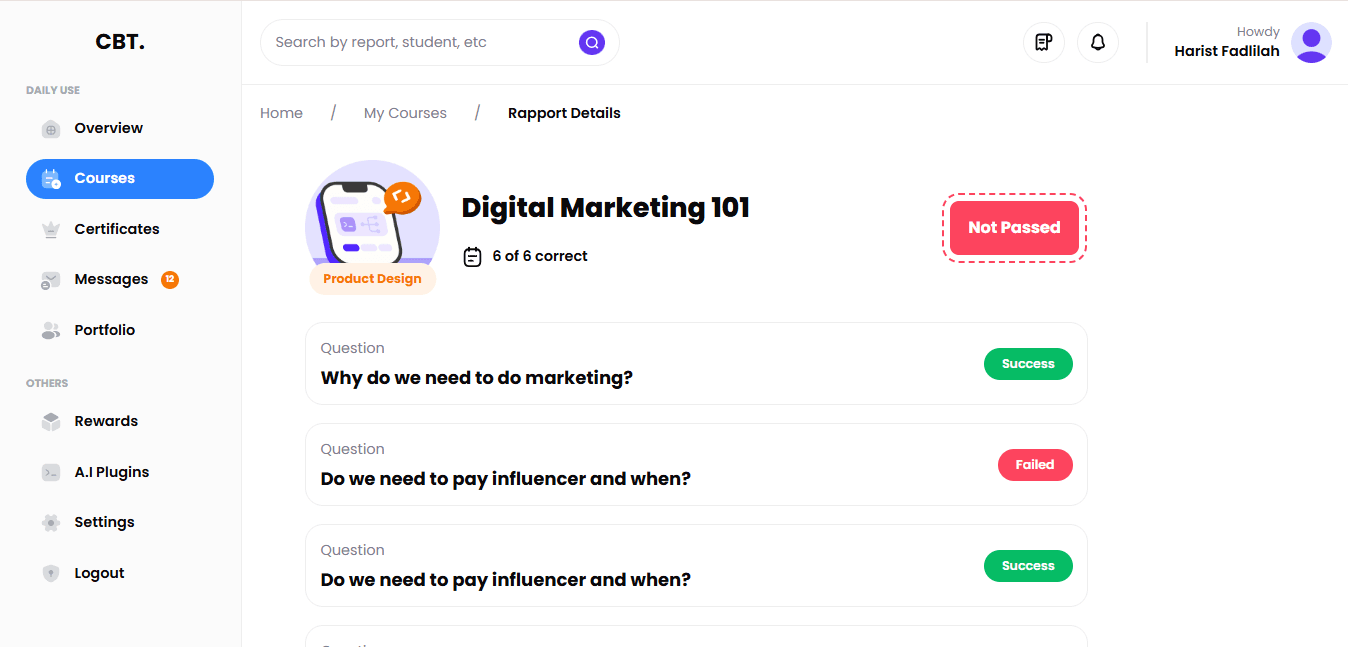Image resolution: width=1348 pixels, height=647 pixels.
Task: Click the Rewards box icon
Action: point(51,422)
